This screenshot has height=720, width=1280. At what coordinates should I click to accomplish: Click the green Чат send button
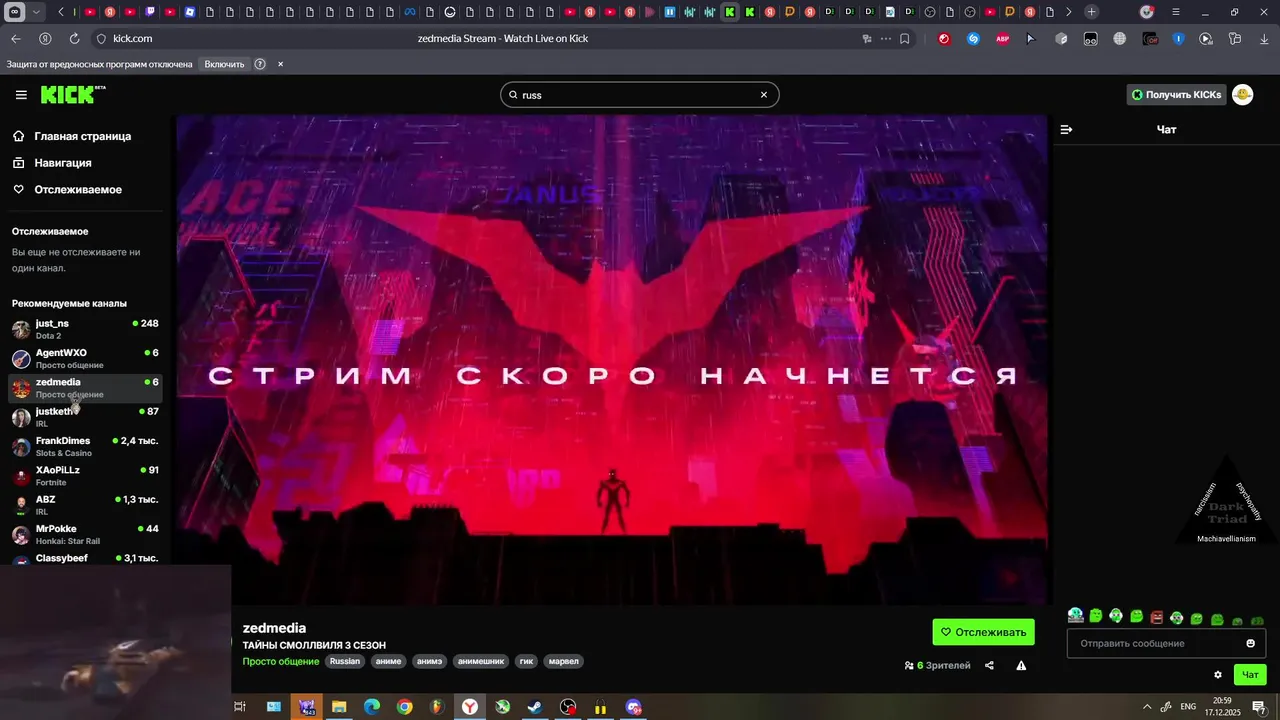point(1250,675)
